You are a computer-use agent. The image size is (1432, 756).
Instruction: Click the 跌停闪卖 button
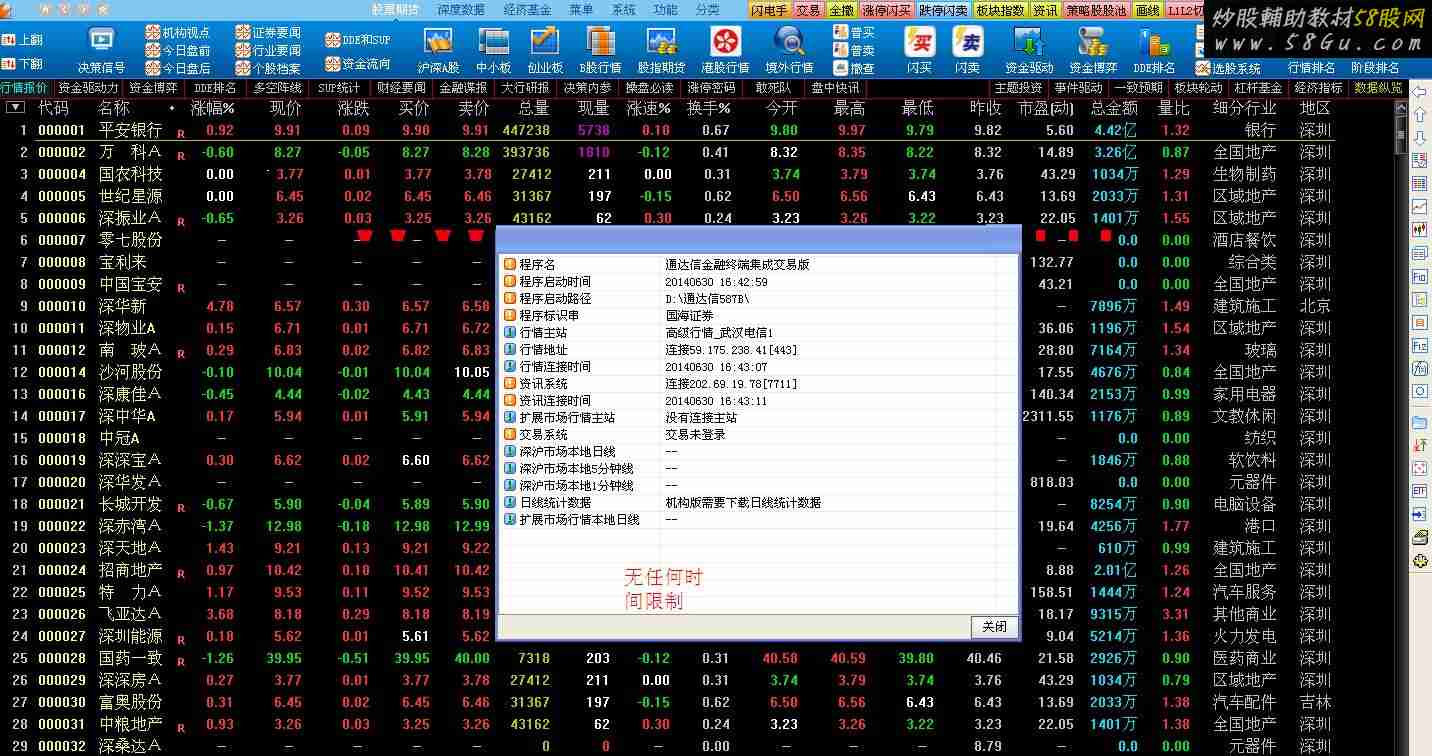[x=943, y=10]
